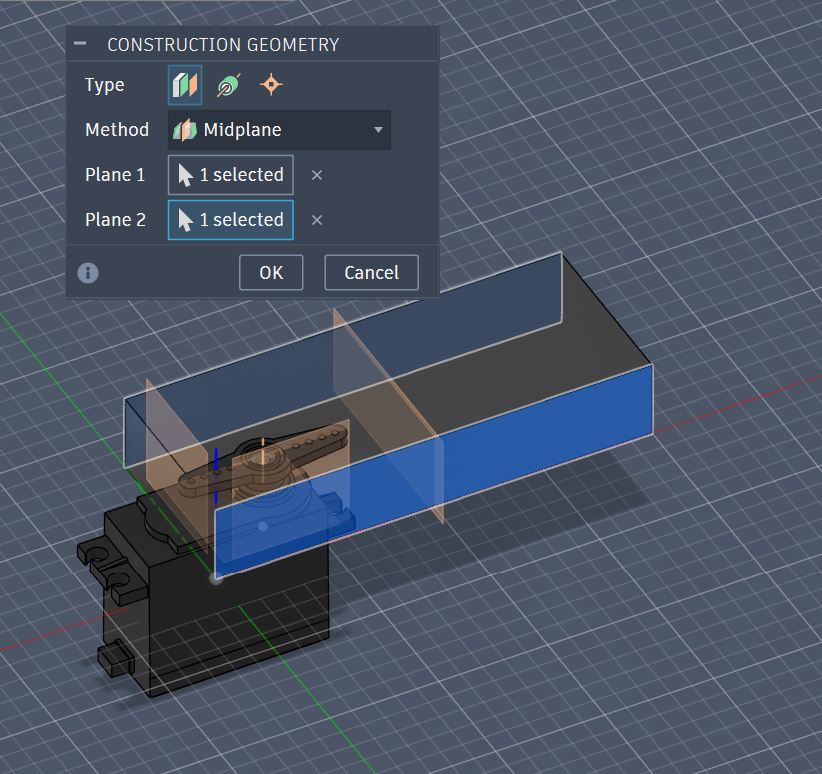Confirm the midplane with OK

coord(271,272)
